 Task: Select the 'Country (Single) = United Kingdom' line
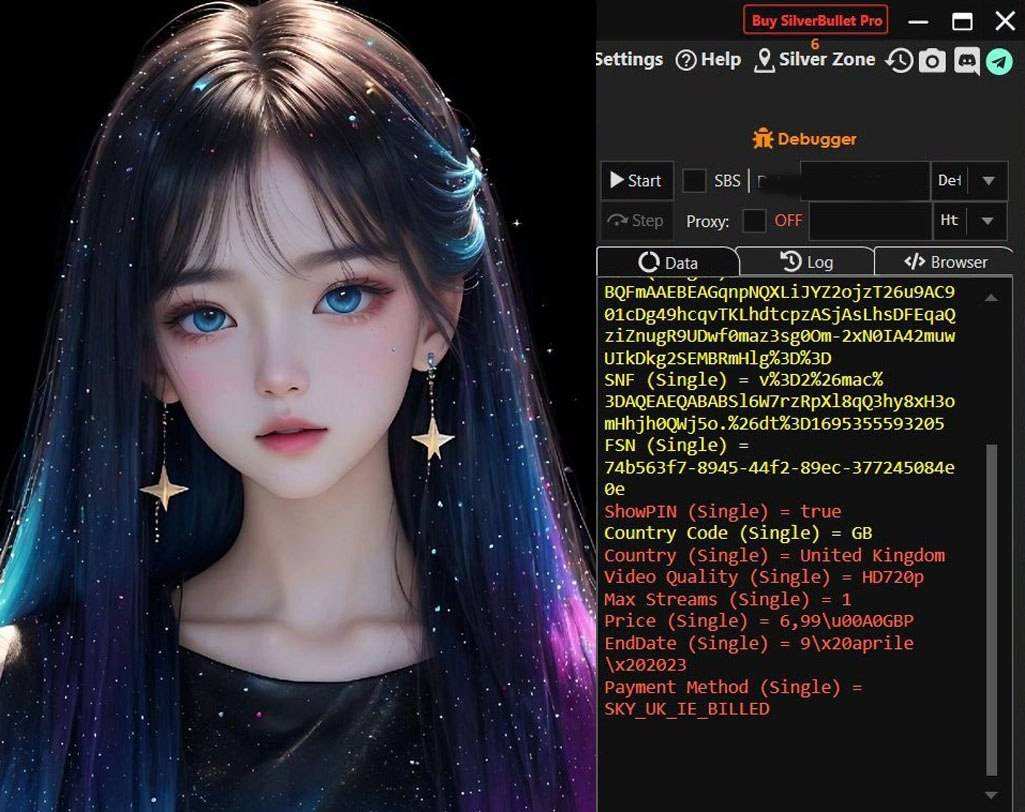point(774,555)
